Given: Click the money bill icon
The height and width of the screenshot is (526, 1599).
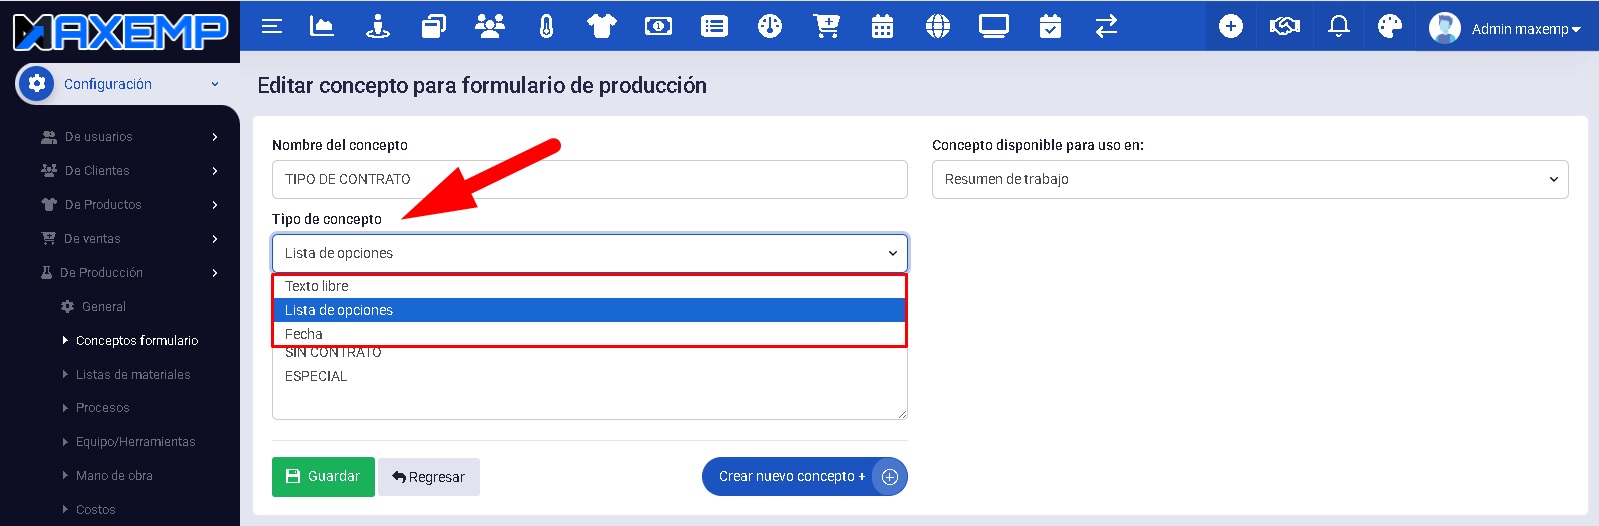Looking at the screenshot, I should click(658, 27).
